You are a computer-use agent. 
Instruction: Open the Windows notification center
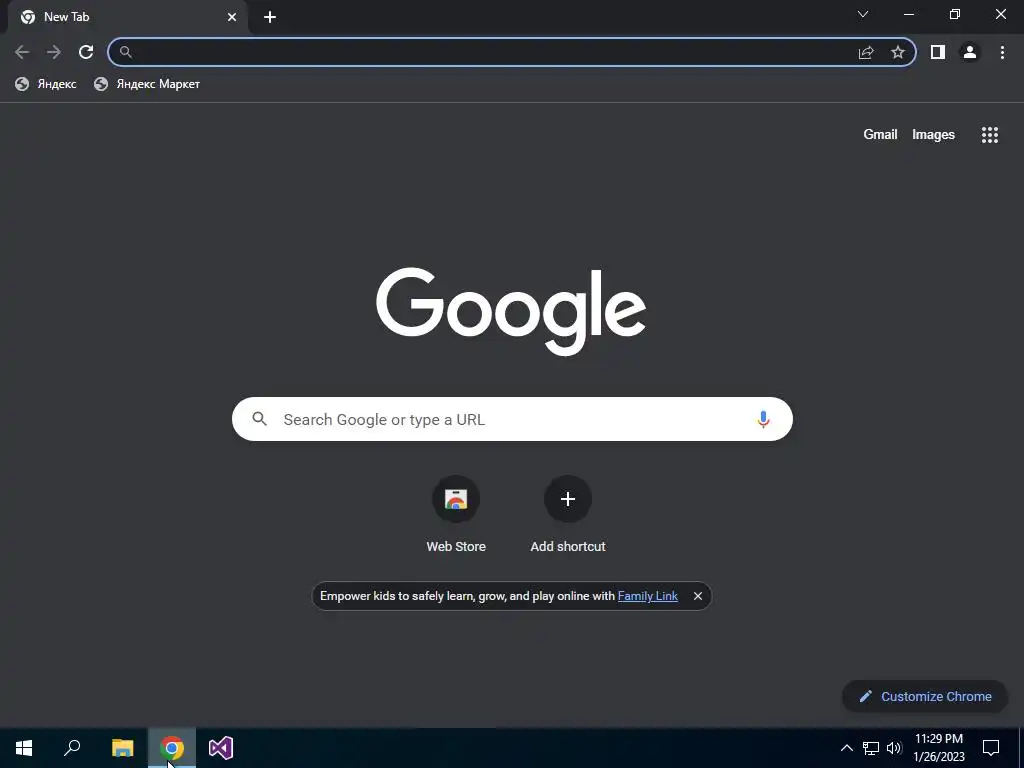(991, 748)
